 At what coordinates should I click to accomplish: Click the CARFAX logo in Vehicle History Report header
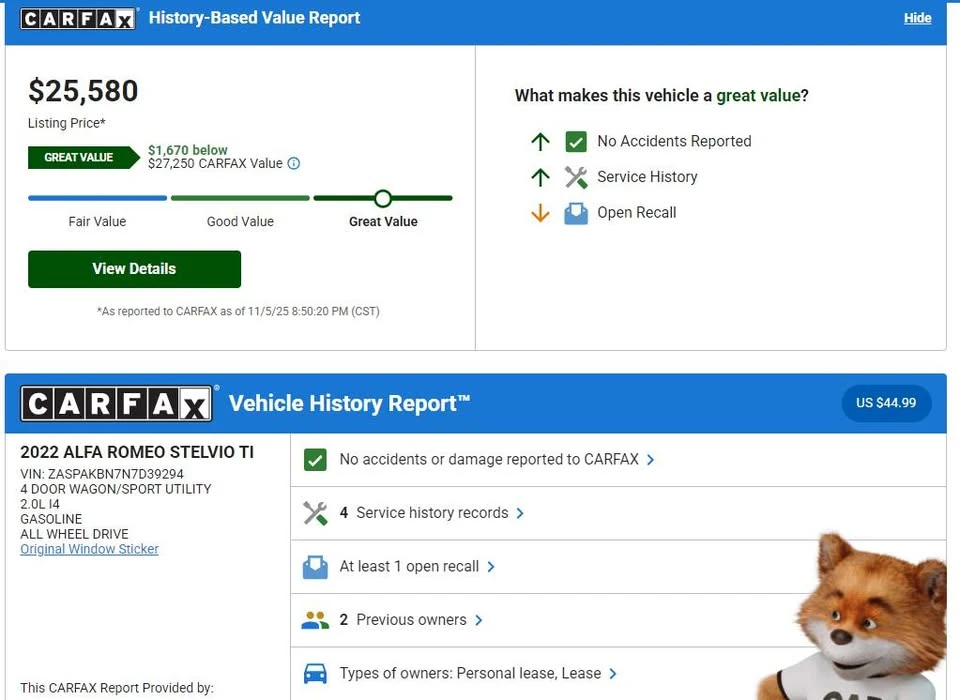click(x=116, y=404)
